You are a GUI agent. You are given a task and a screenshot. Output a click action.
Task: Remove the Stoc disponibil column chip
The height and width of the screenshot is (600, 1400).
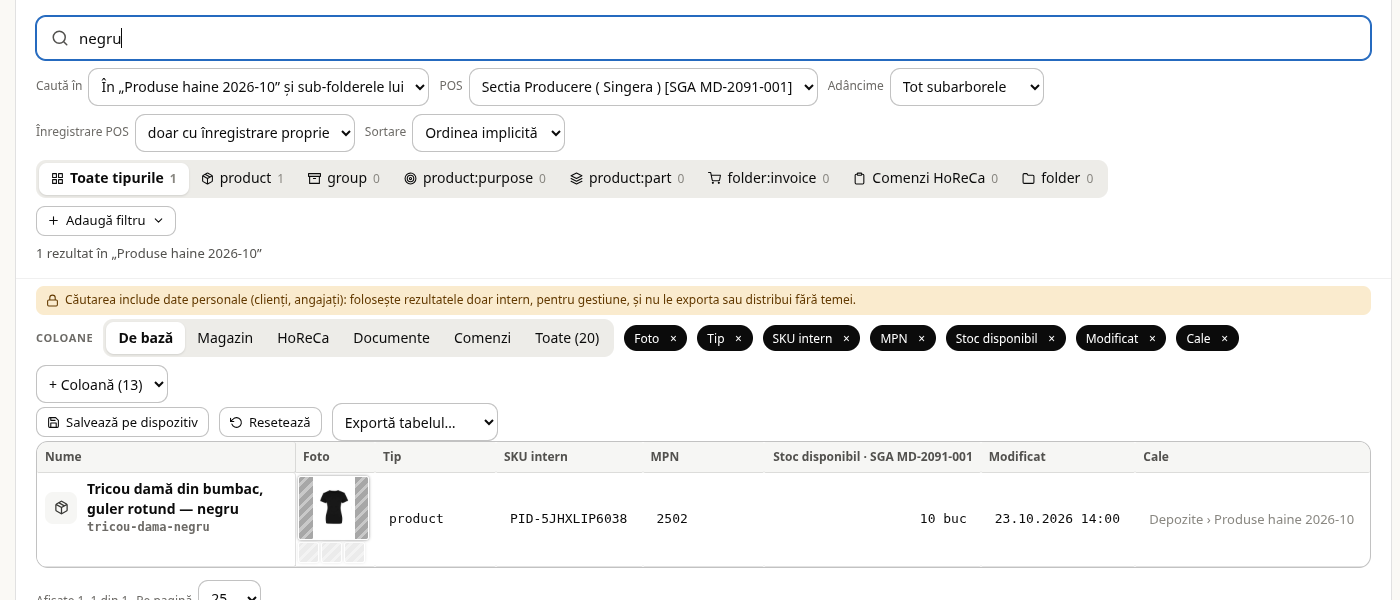pos(1051,339)
